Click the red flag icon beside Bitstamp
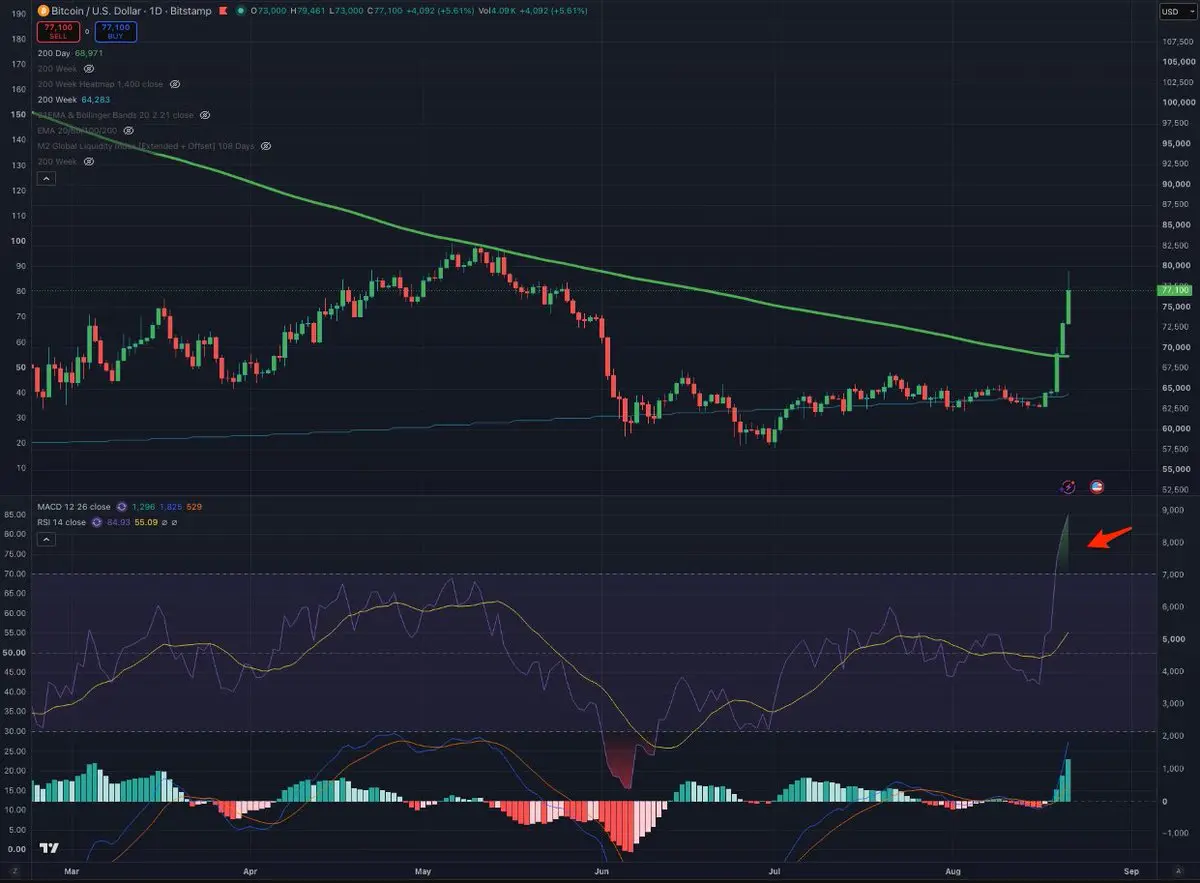The image size is (1200, 883). (x=223, y=10)
